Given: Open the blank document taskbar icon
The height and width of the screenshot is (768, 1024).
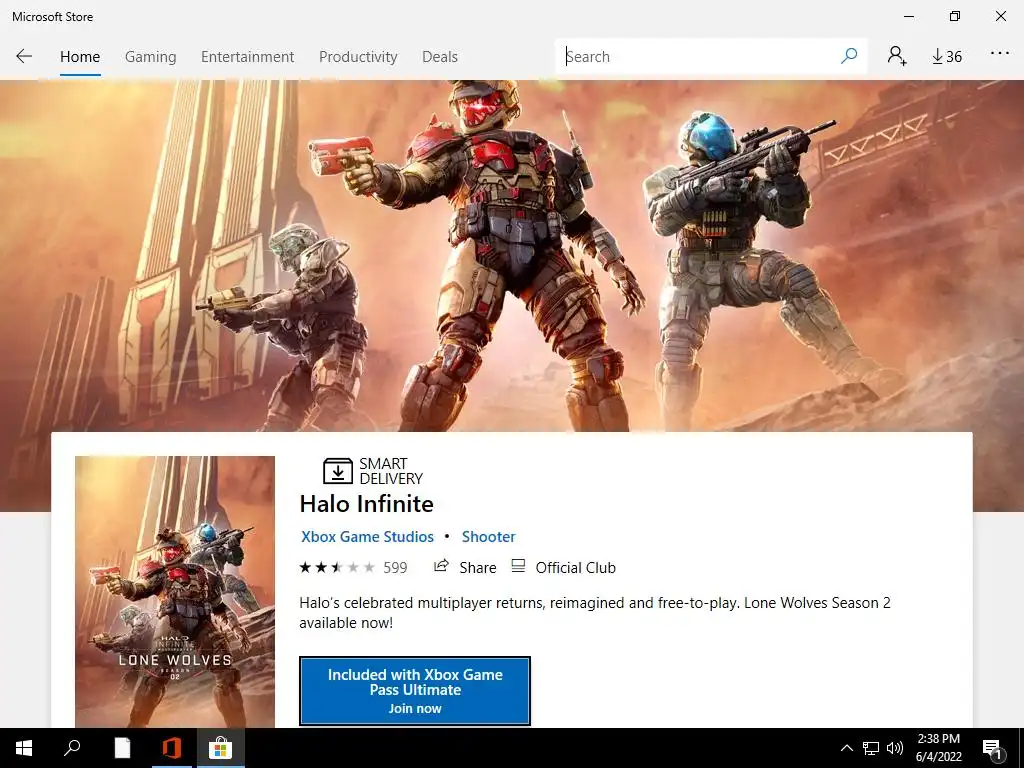Looking at the screenshot, I should [x=122, y=748].
